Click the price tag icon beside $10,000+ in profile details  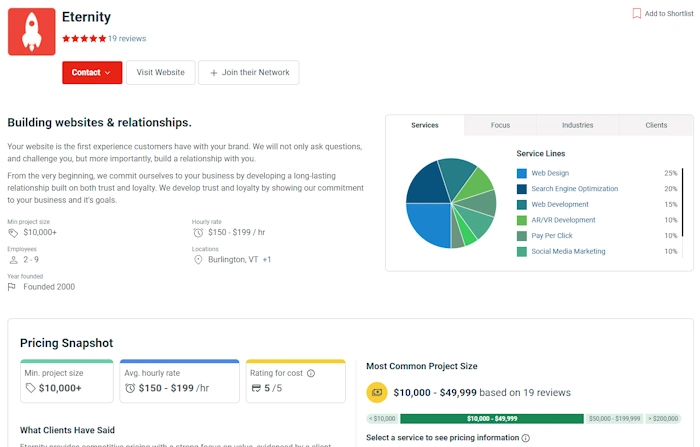pyautogui.click(x=13, y=233)
